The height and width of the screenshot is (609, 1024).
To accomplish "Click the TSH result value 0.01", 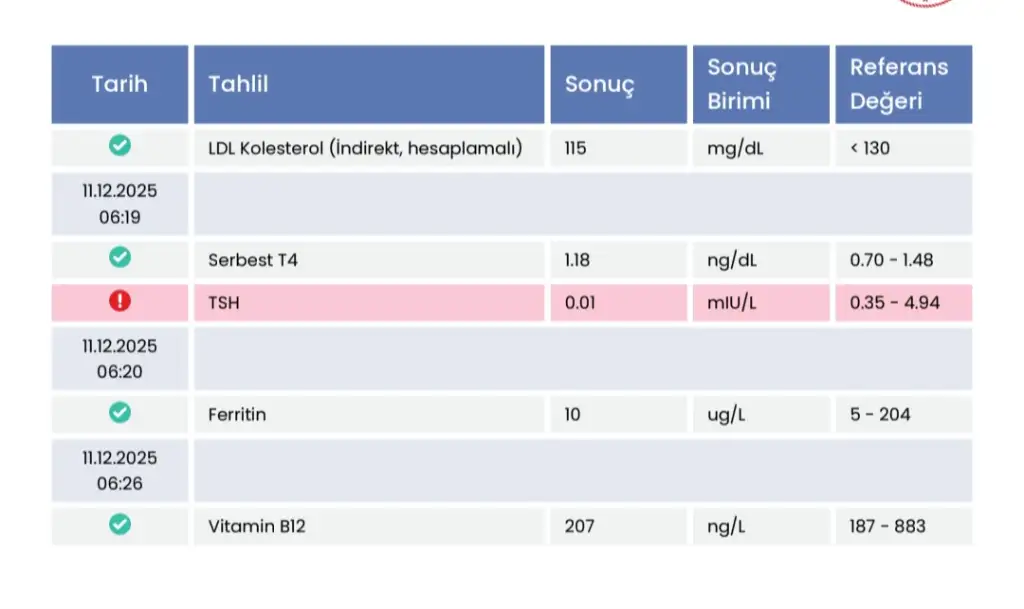I will pos(579,302).
